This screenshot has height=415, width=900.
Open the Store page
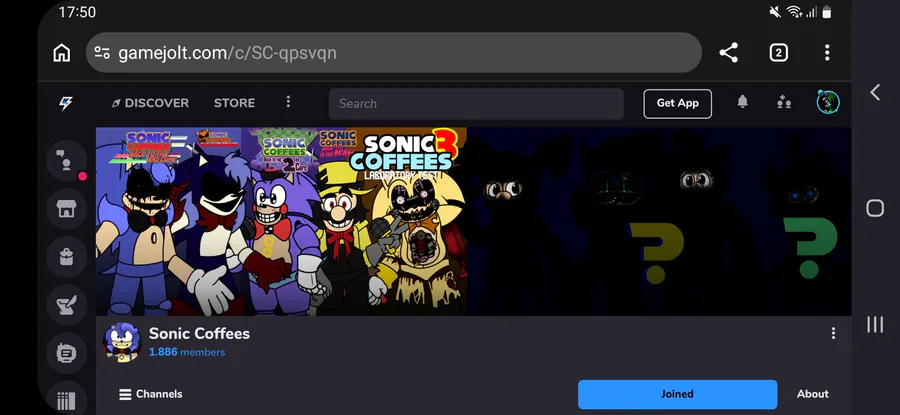click(x=234, y=103)
